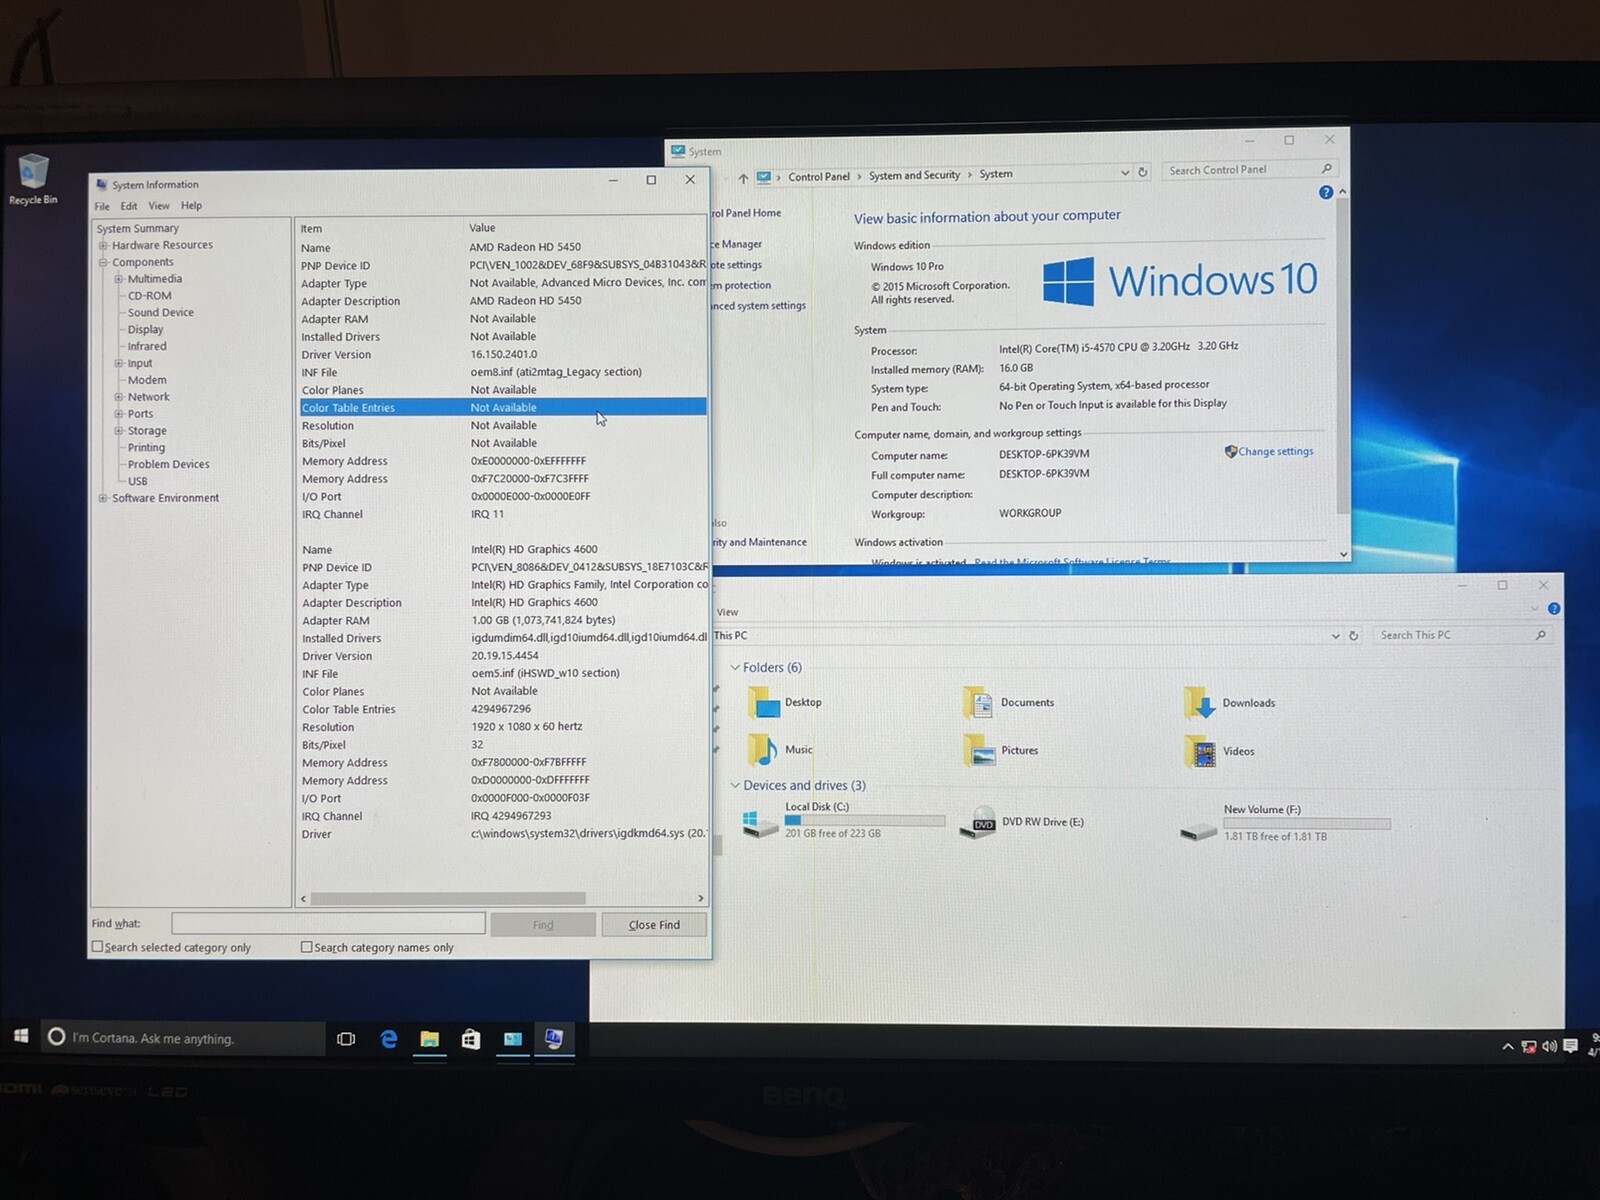
Task: Open the DVD RW Drive (E:)
Action: 1021,822
